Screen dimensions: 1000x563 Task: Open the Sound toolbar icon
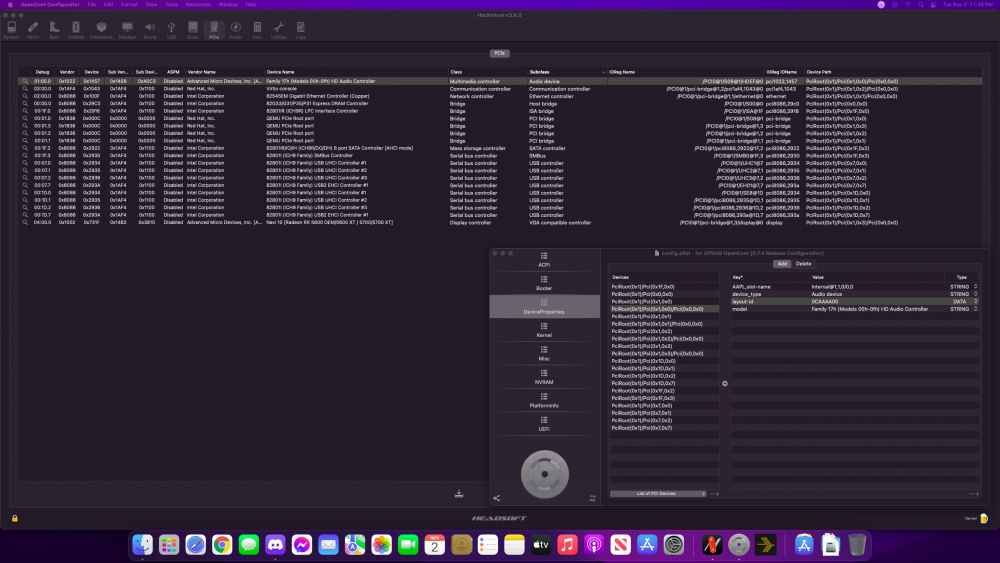point(150,30)
